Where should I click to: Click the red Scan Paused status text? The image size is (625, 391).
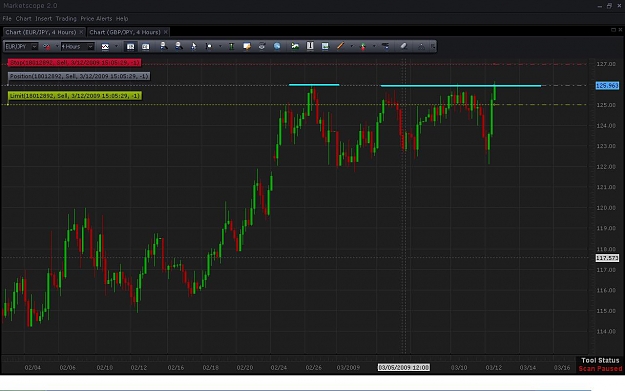pyautogui.click(x=600, y=369)
